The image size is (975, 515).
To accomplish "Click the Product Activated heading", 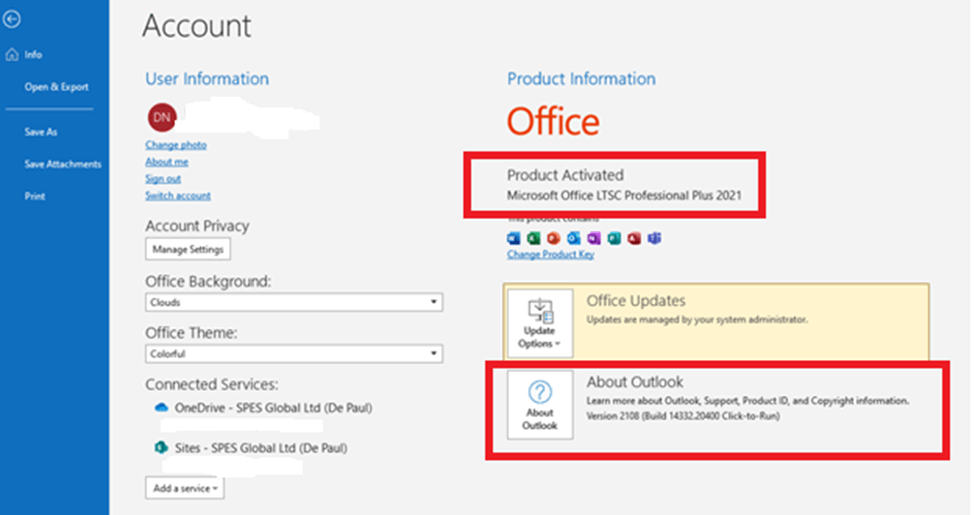I will coord(565,175).
